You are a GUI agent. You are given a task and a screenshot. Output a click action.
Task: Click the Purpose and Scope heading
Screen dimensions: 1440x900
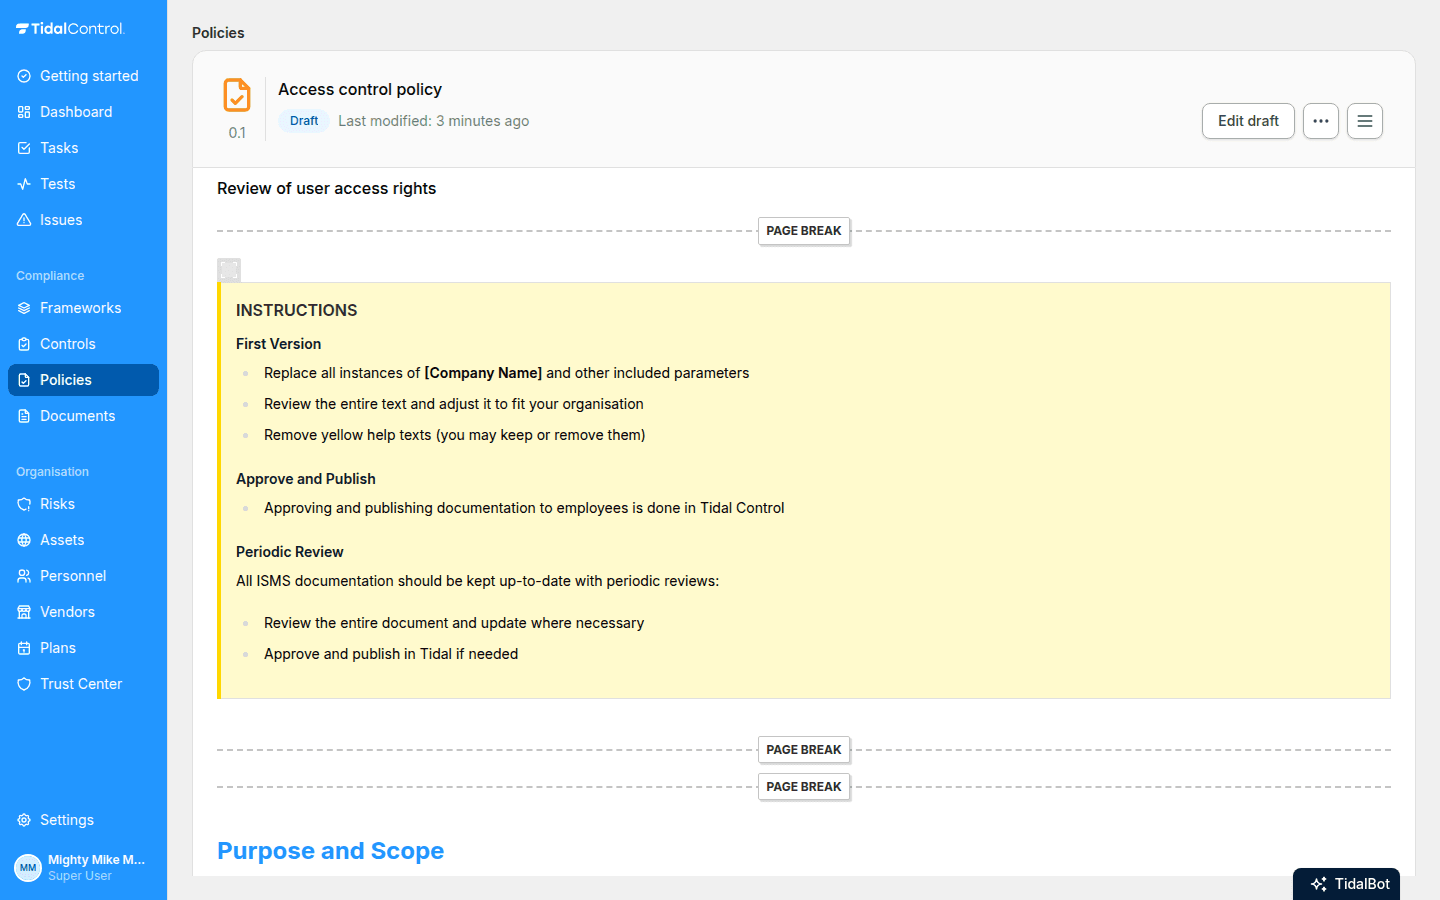tap(331, 851)
